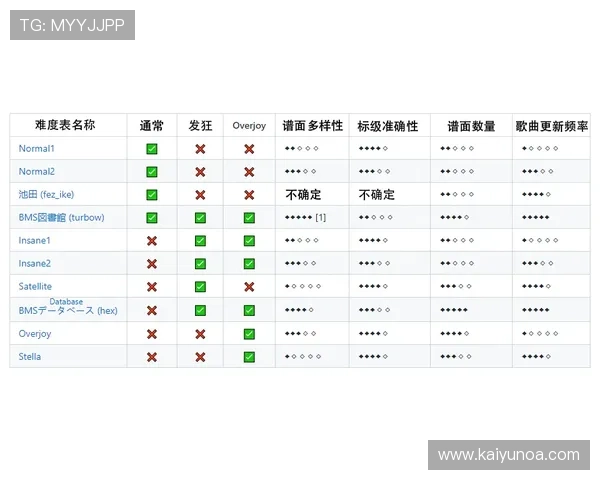Click the red cross for Normal1 under 发狂
The width and height of the screenshot is (600, 480).
200,149
